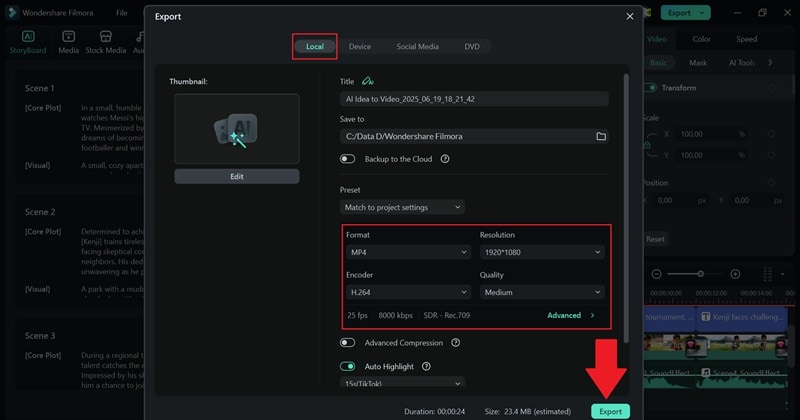Click the Save to path field
The image size is (800, 420).
pos(466,136)
